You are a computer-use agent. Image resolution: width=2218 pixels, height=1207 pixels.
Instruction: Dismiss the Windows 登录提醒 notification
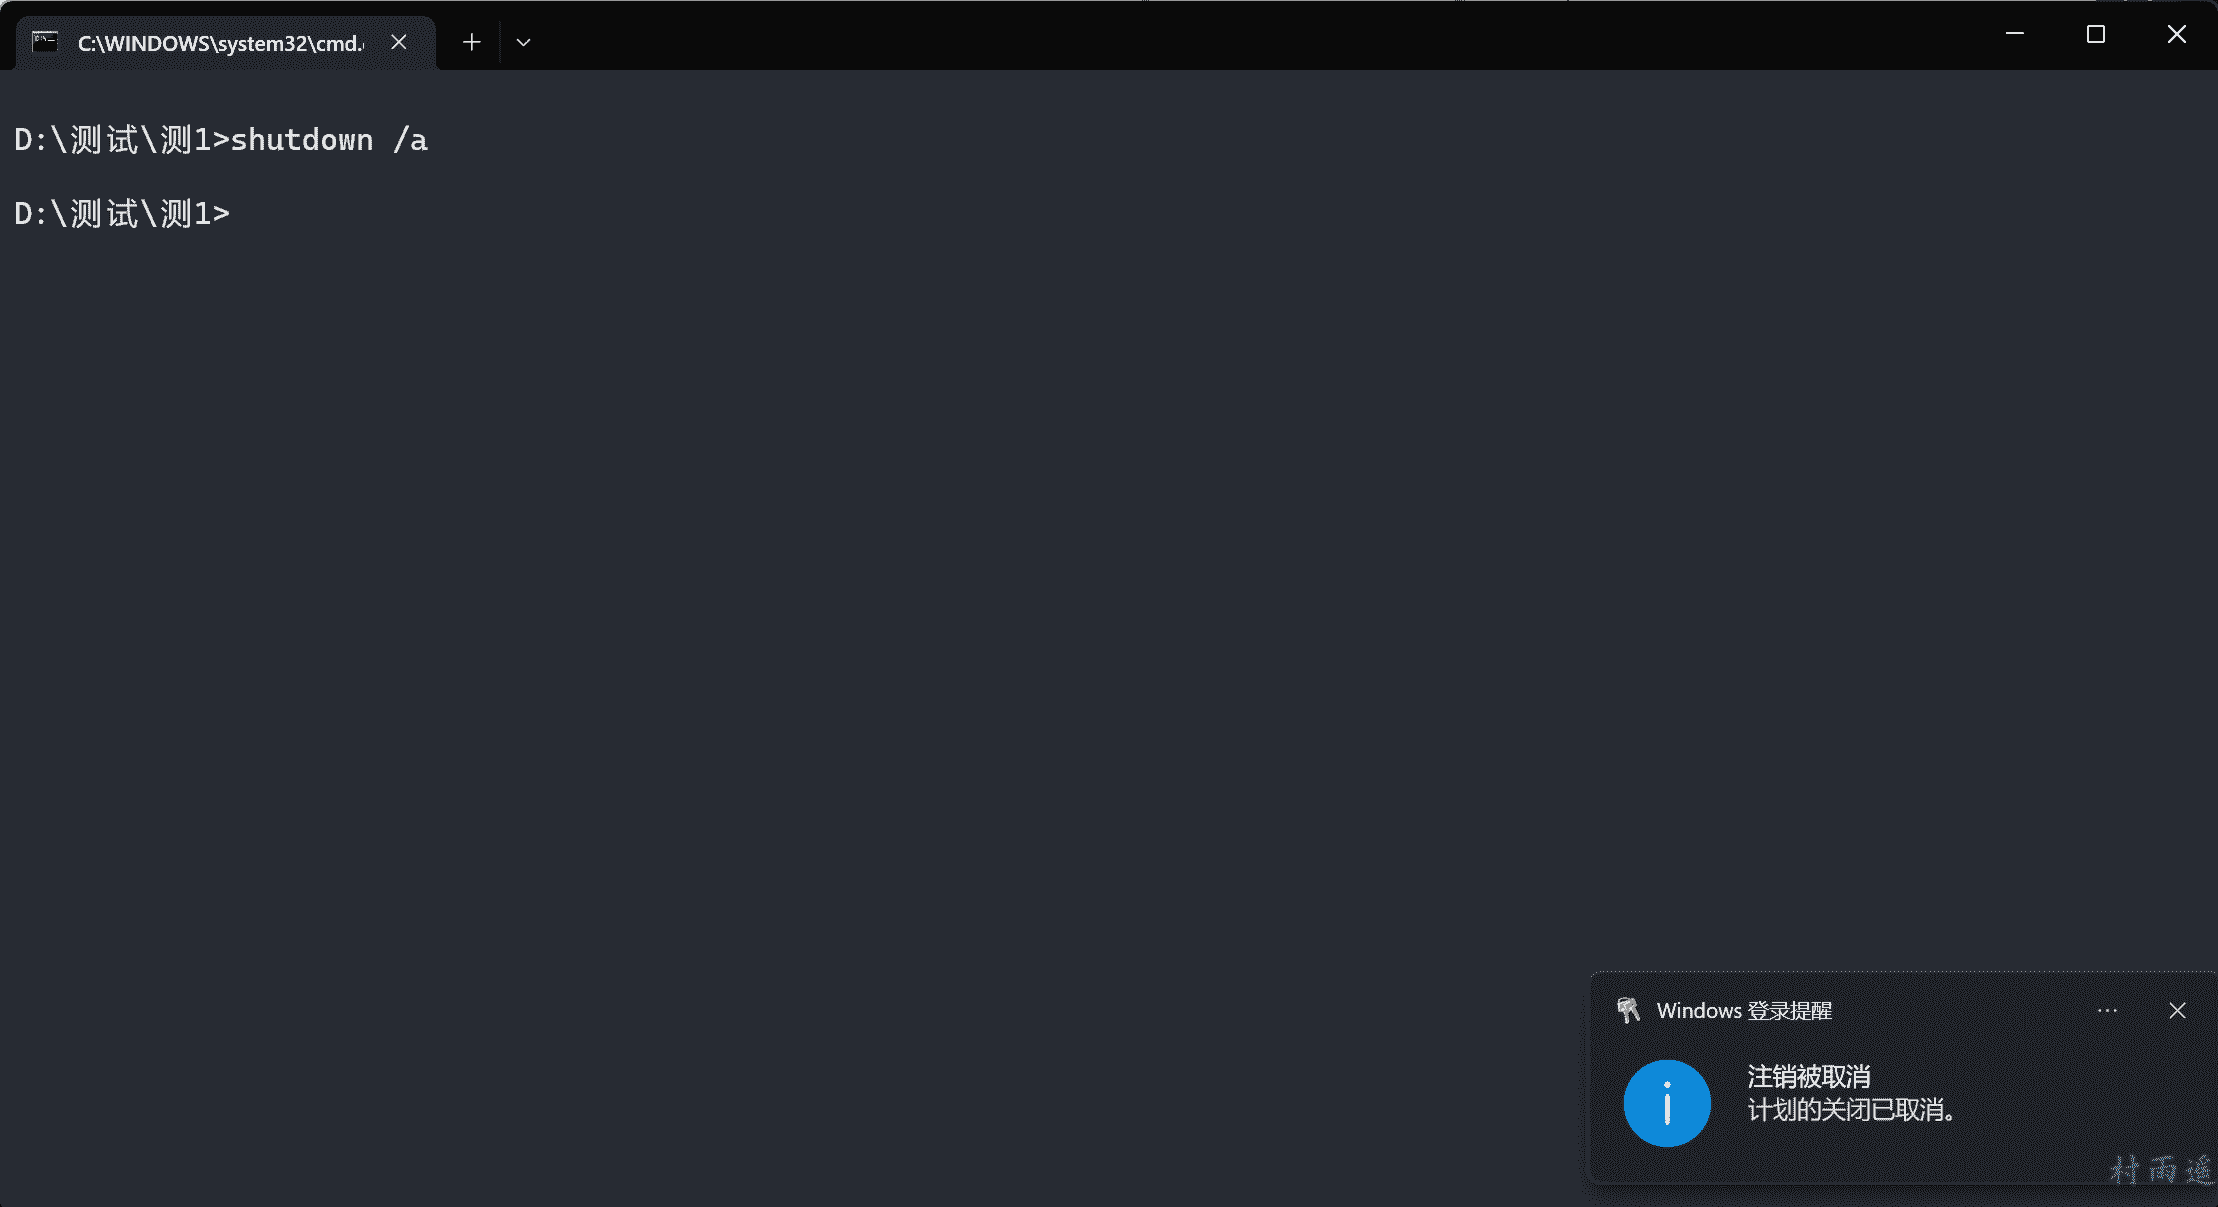2177,1010
